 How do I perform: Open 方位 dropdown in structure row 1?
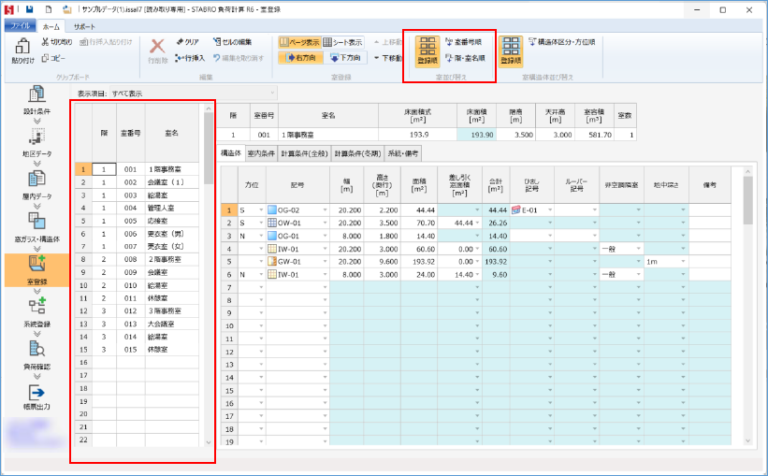[x=261, y=210]
